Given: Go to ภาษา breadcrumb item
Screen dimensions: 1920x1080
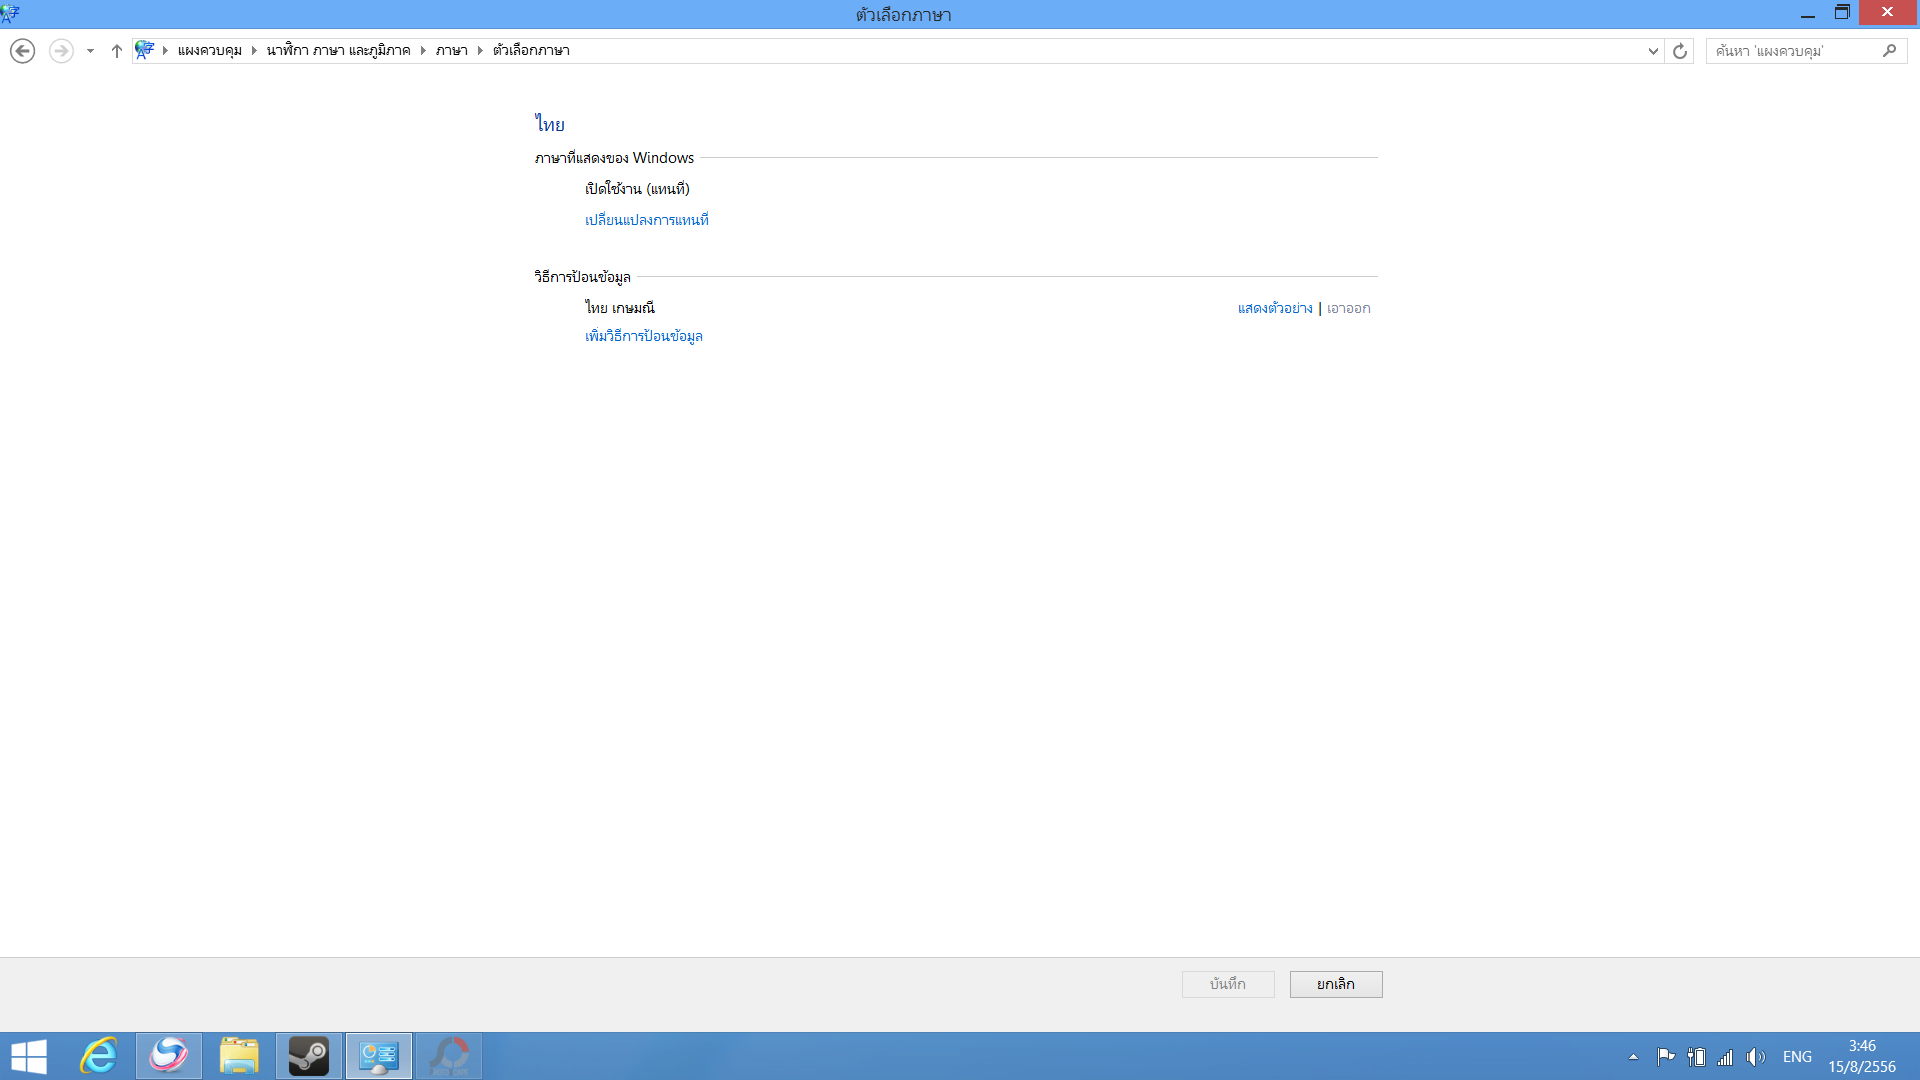Looking at the screenshot, I should coord(451,51).
